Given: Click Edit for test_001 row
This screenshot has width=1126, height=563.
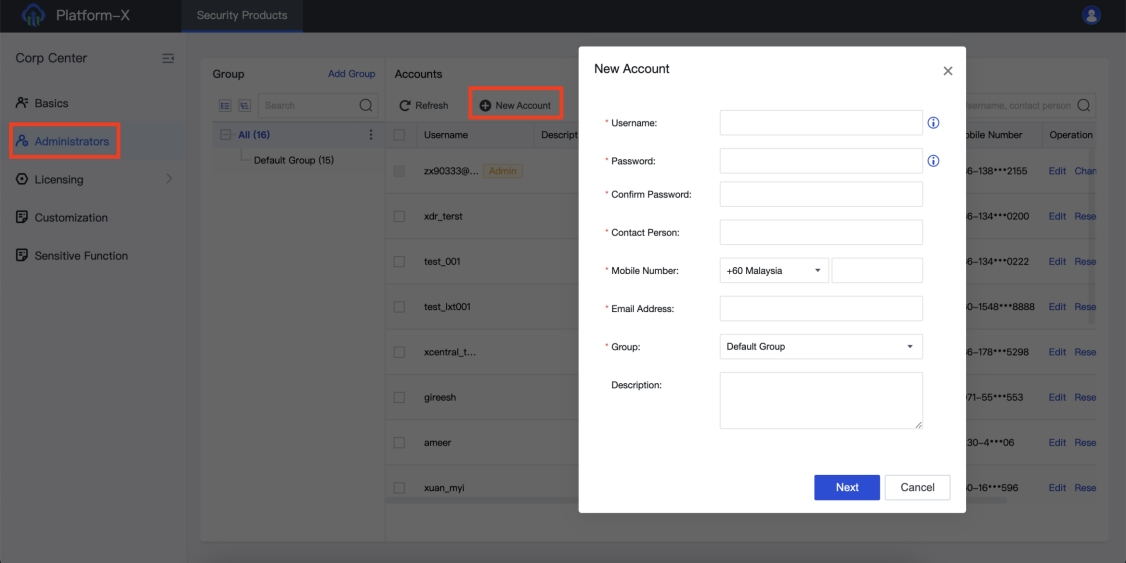Looking at the screenshot, I should click(1057, 261).
